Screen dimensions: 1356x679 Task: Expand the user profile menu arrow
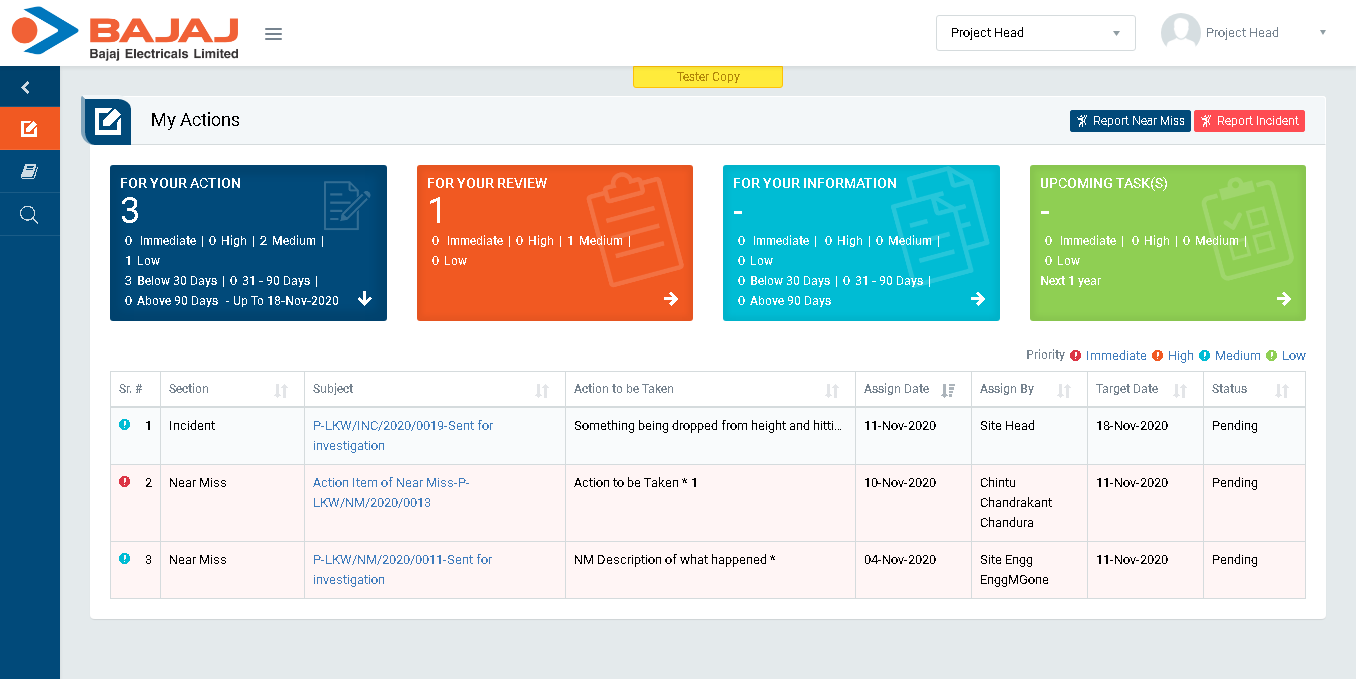pos(1323,33)
